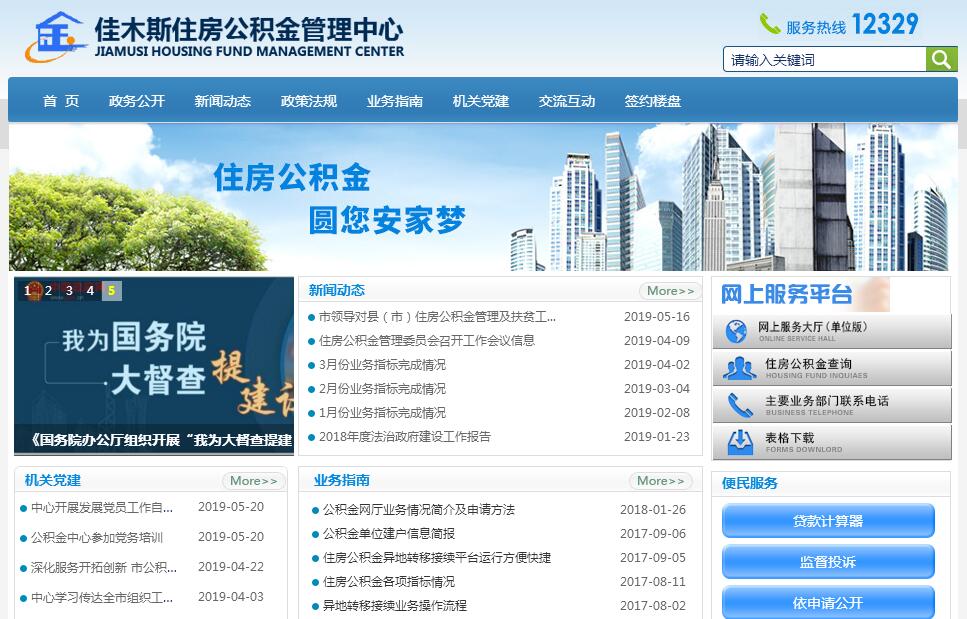The width and height of the screenshot is (967, 619).
Task: Click the green phone hotline icon
Action: pyautogui.click(x=770, y=24)
